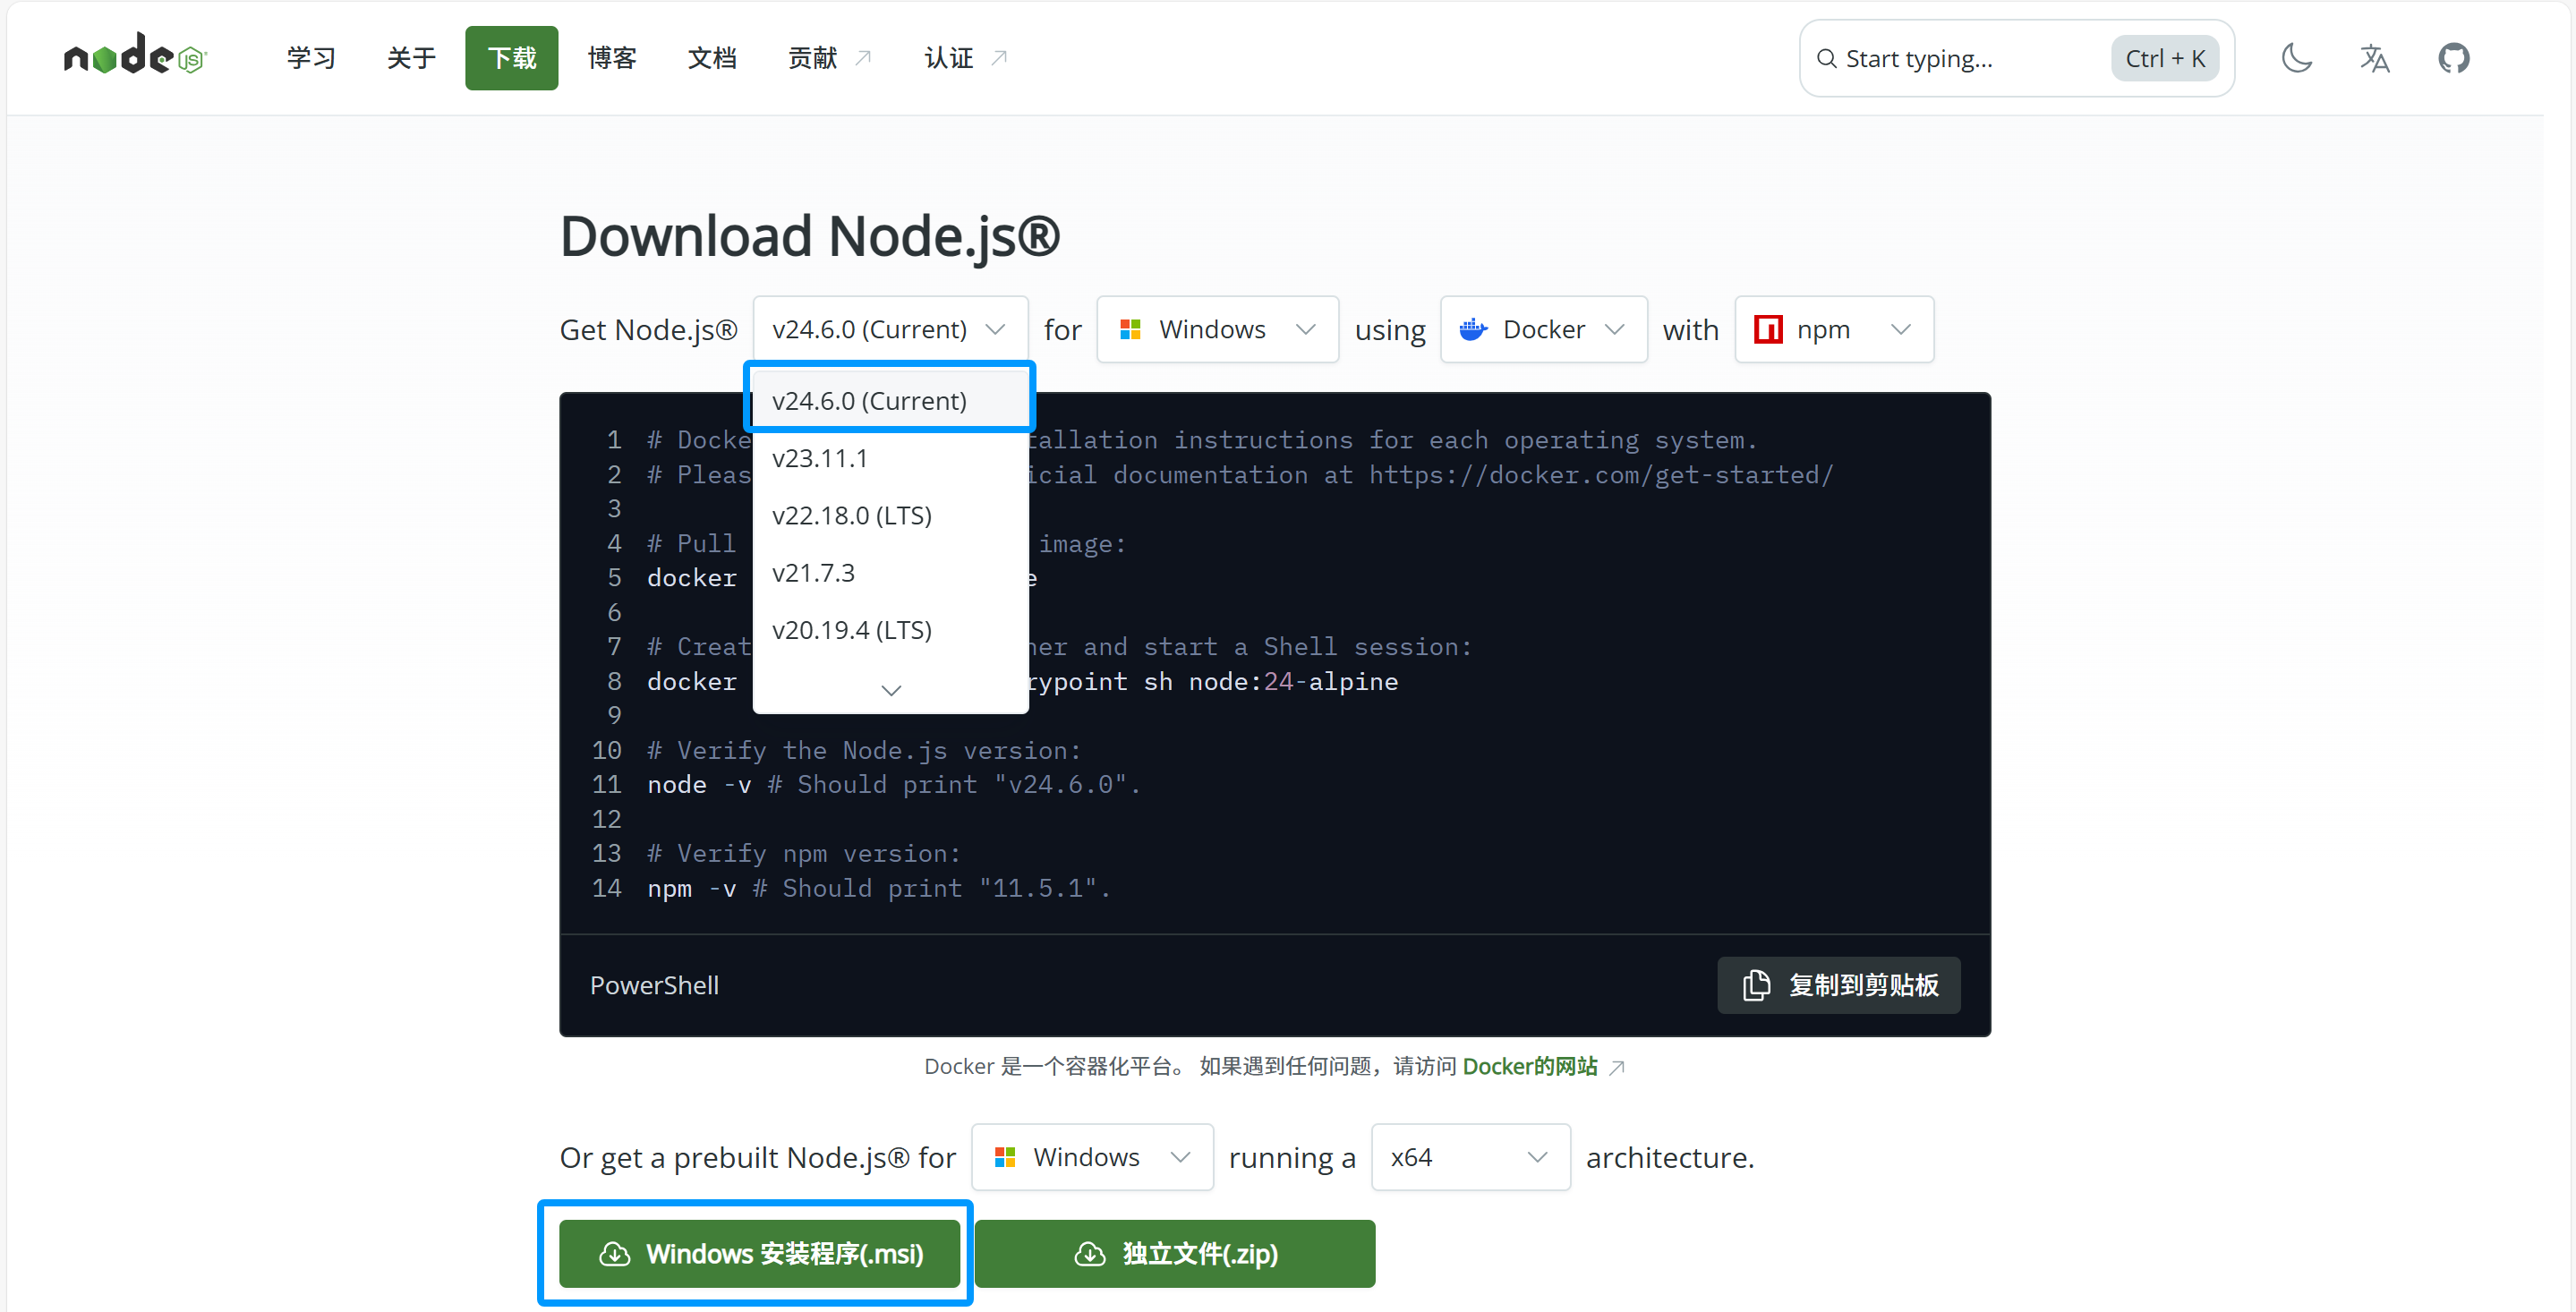Select v23.11.1 in version list
The image size is (2576, 1312).
890,458
